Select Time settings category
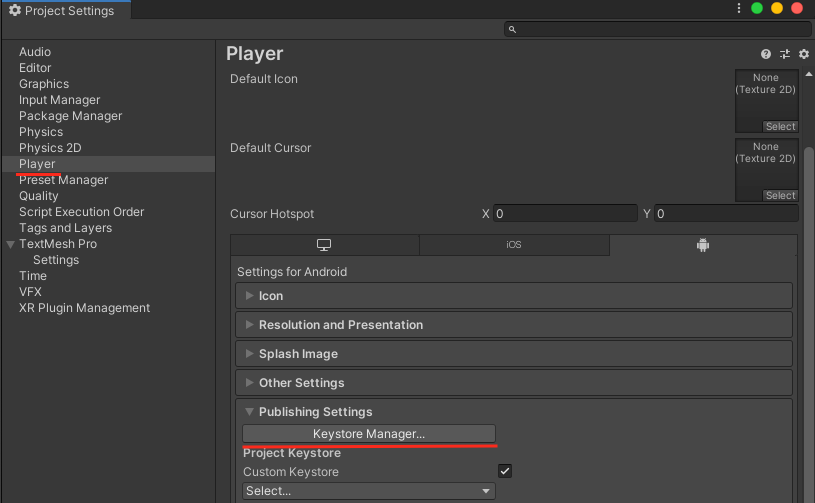This screenshot has width=815, height=503. (33, 276)
